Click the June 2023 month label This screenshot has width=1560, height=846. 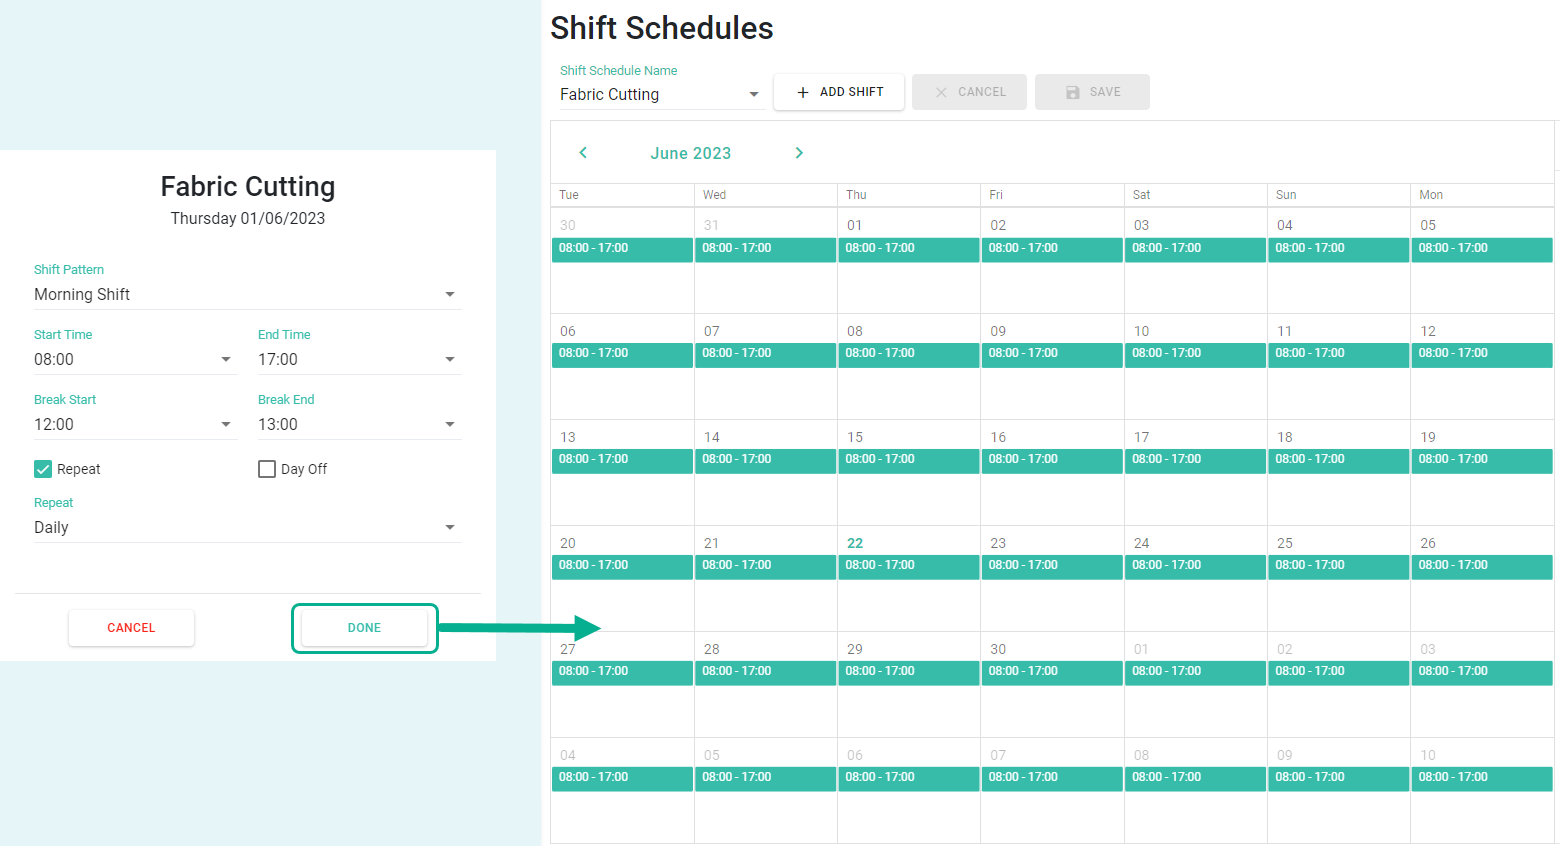coord(690,153)
